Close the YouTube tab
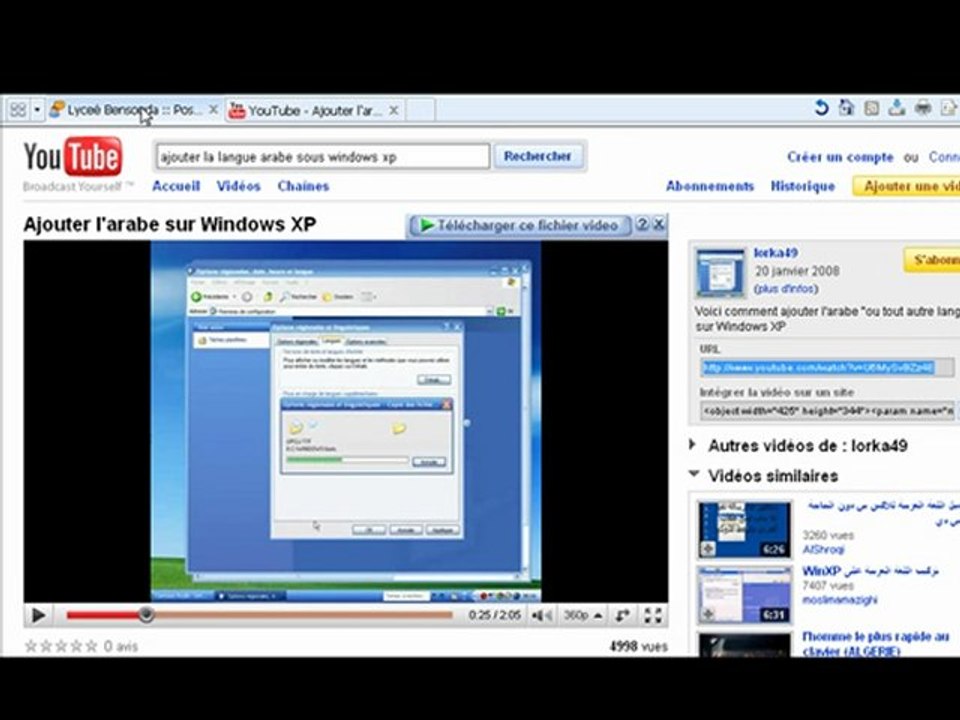This screenshot has height=720, width=960. click(x=394, y=111)
